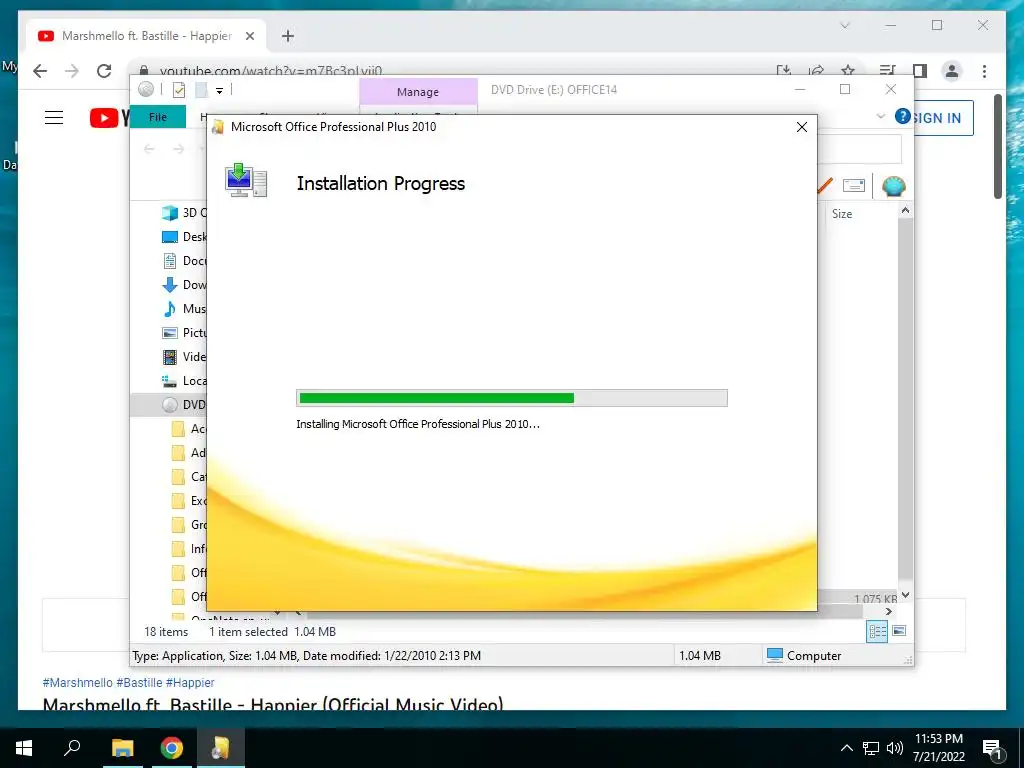Open File Explorer from taskbar

click(122, 748)
